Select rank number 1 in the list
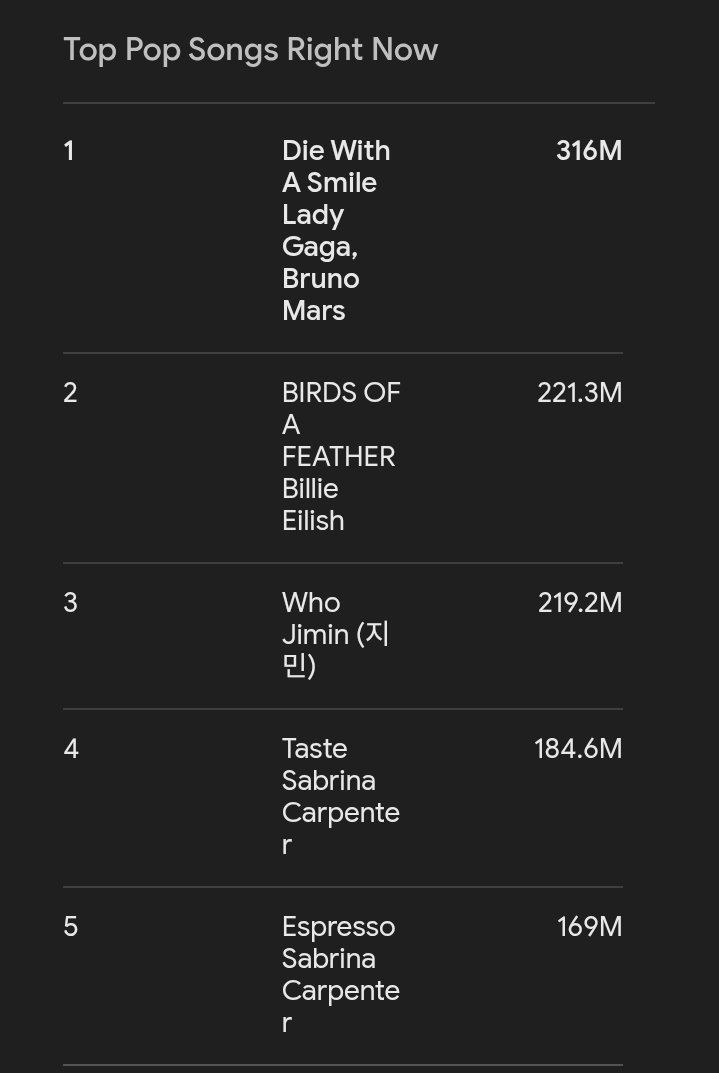Screen dimensions: 719x1073 [x=69, y=151]
